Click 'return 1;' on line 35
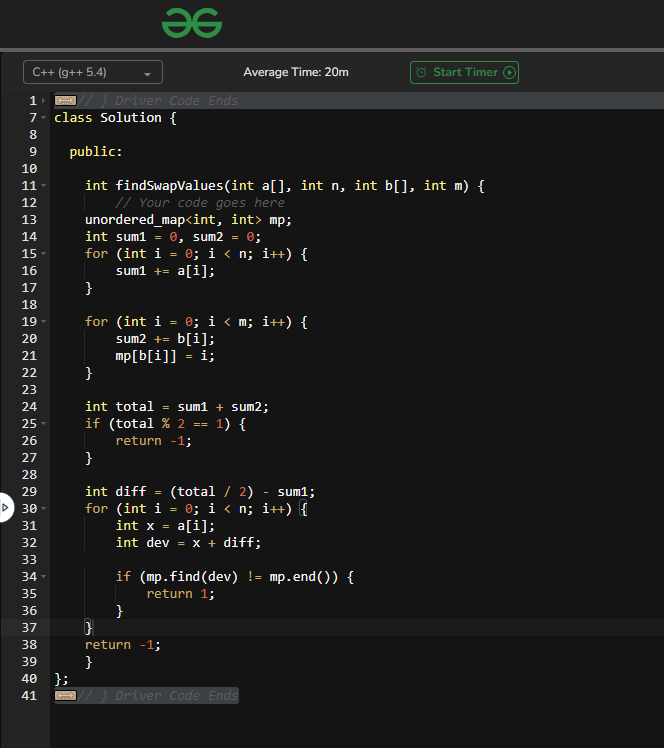The image size is (664, 748). point(181,594)
